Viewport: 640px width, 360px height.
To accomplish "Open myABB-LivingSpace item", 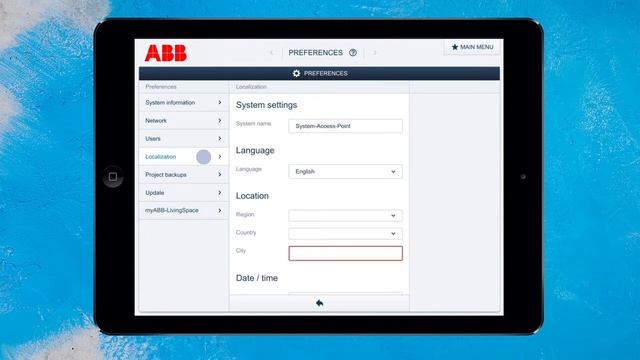I will point(184,210).
